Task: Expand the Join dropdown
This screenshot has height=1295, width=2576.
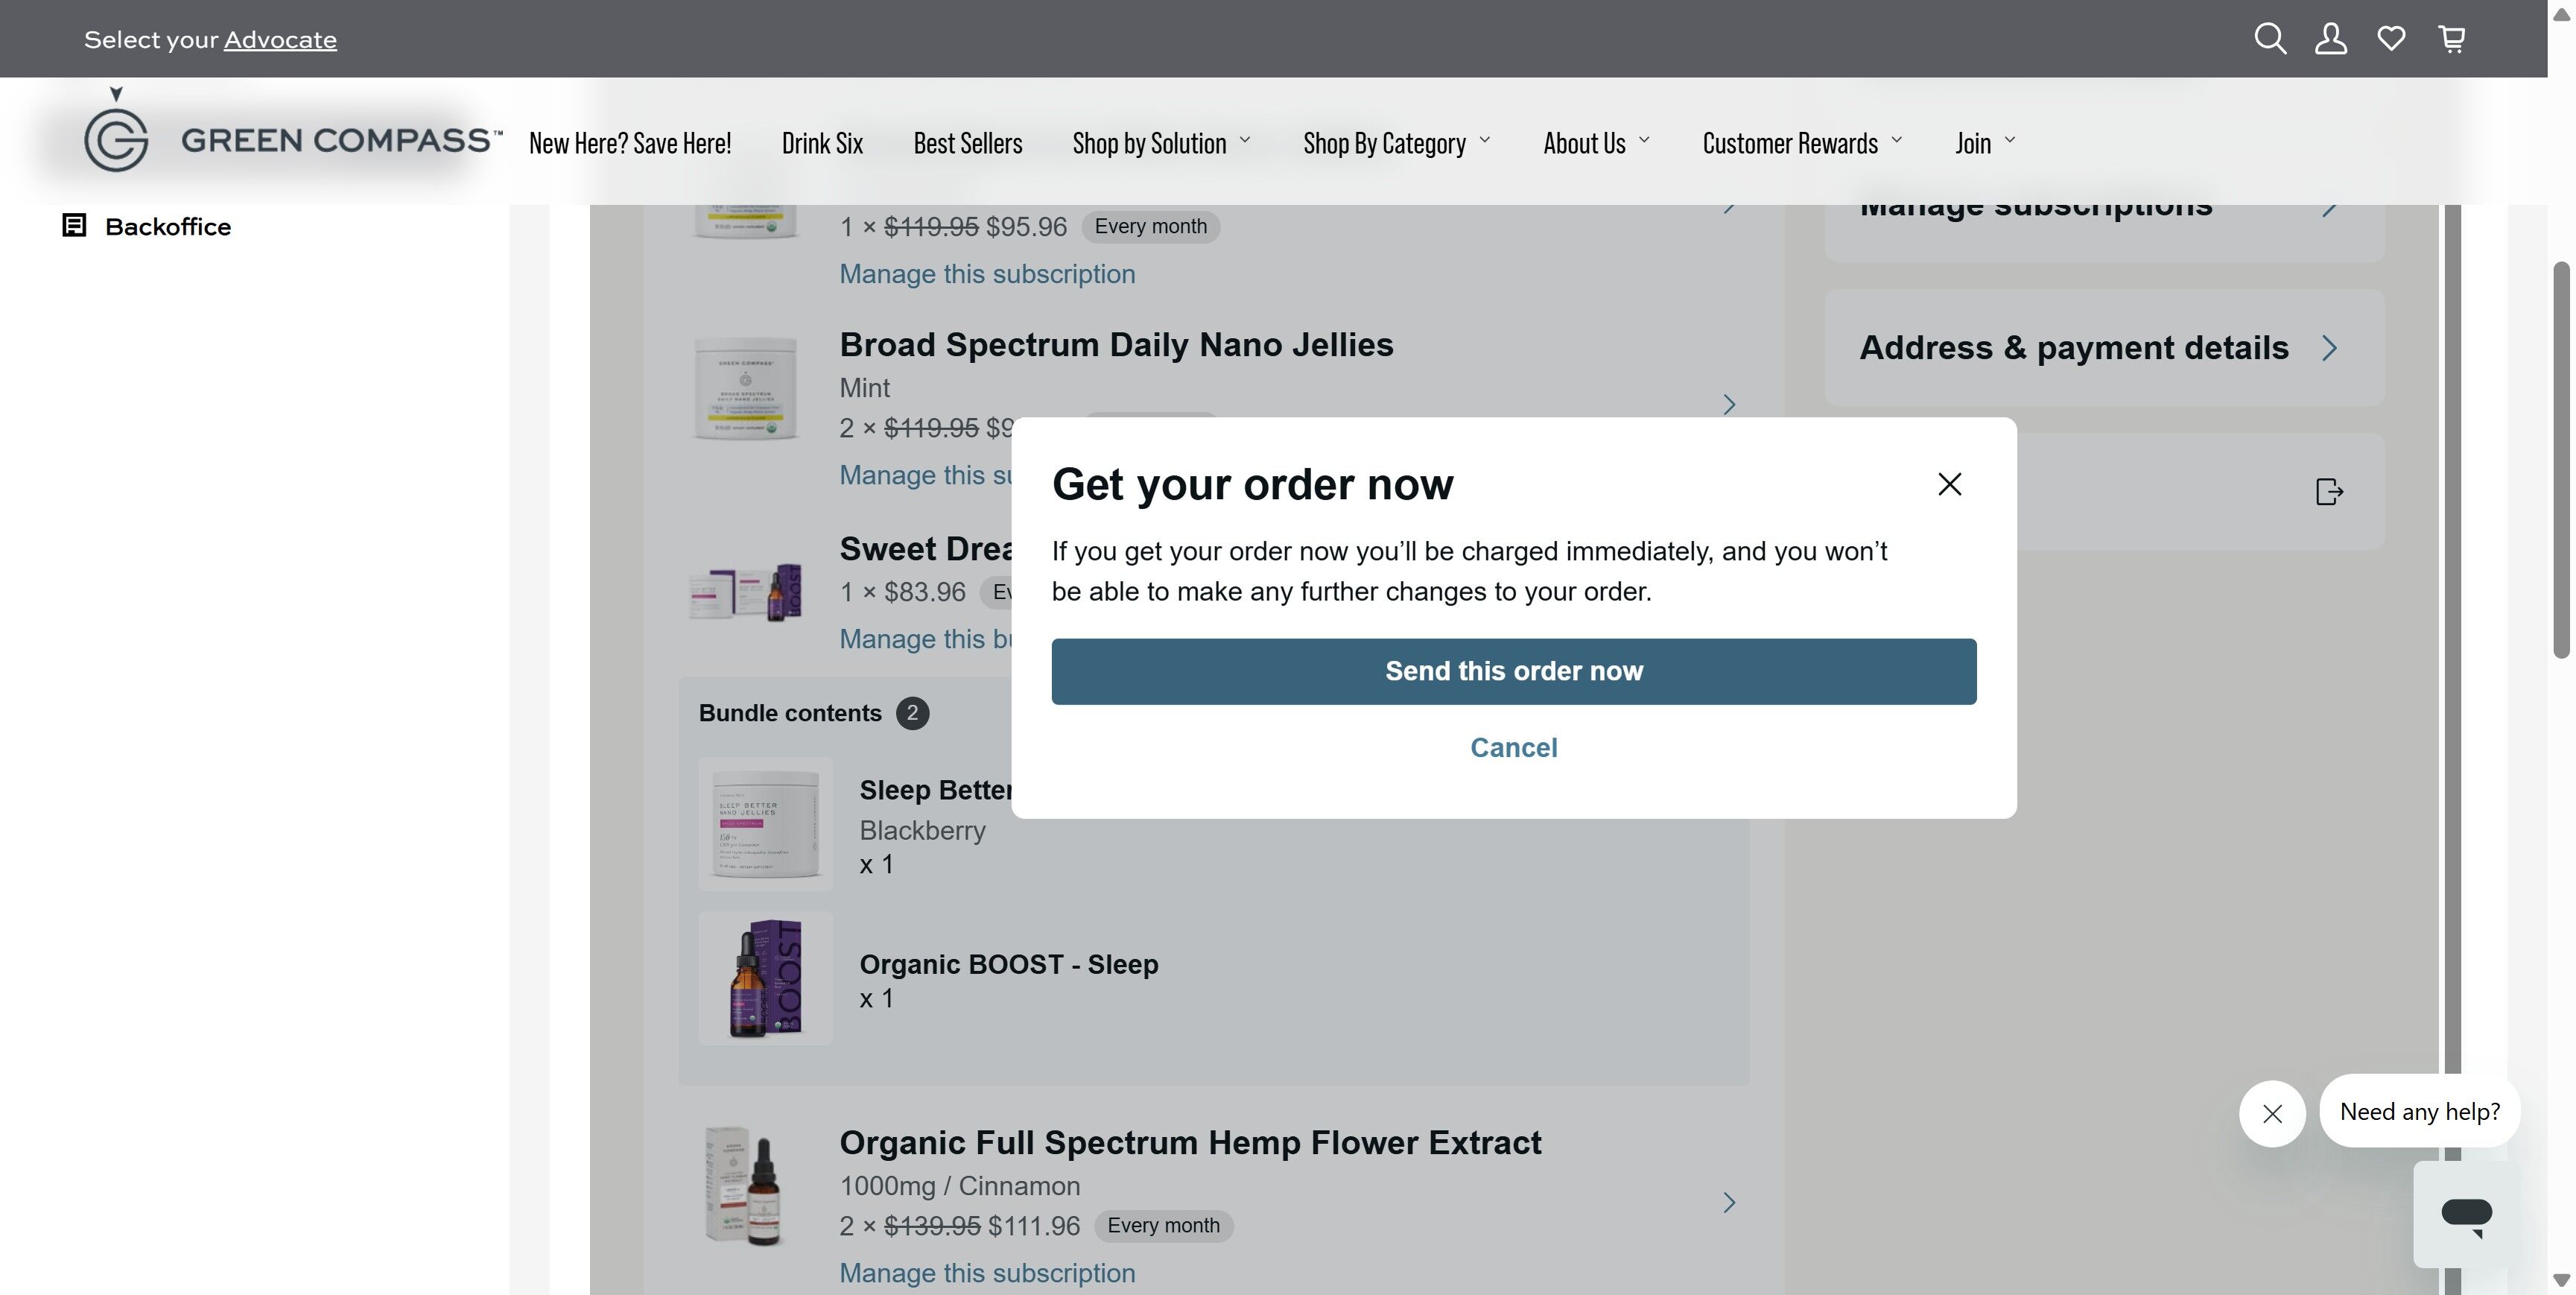Action: pyautogui.click(x=1985, y=143)
